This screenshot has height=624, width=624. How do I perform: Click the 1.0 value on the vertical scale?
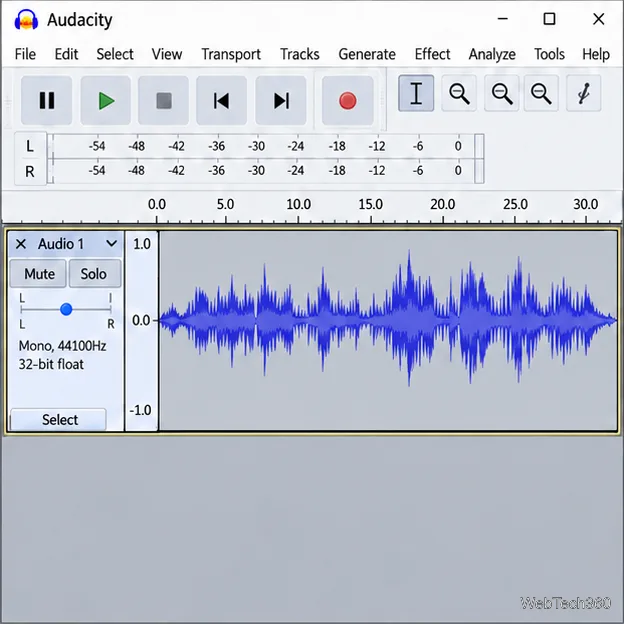coord(142,244)
